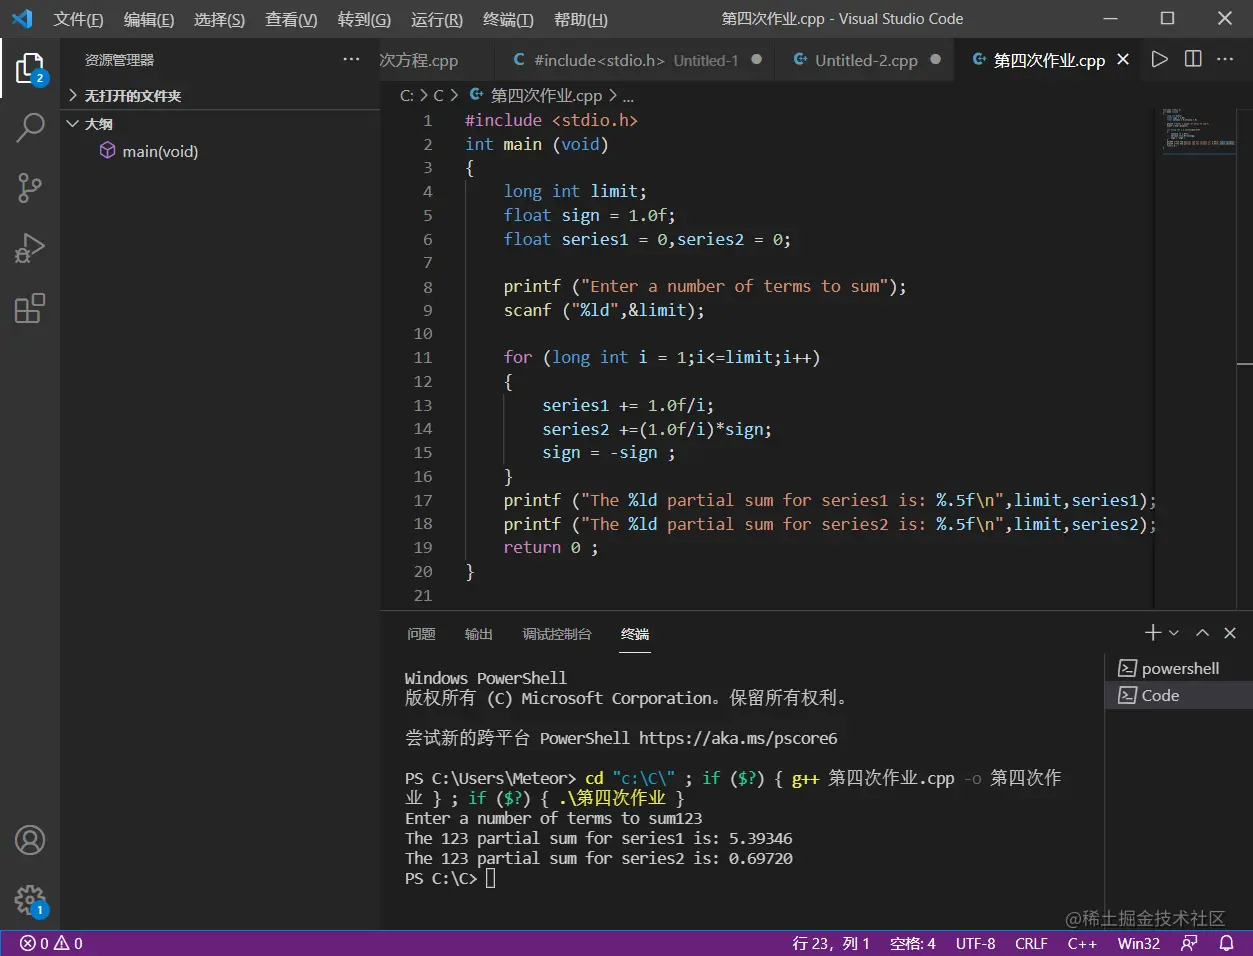The image size is (1253, 956).
Task: Maximize the terminal panel size
Action: (x=1202, y=633)
